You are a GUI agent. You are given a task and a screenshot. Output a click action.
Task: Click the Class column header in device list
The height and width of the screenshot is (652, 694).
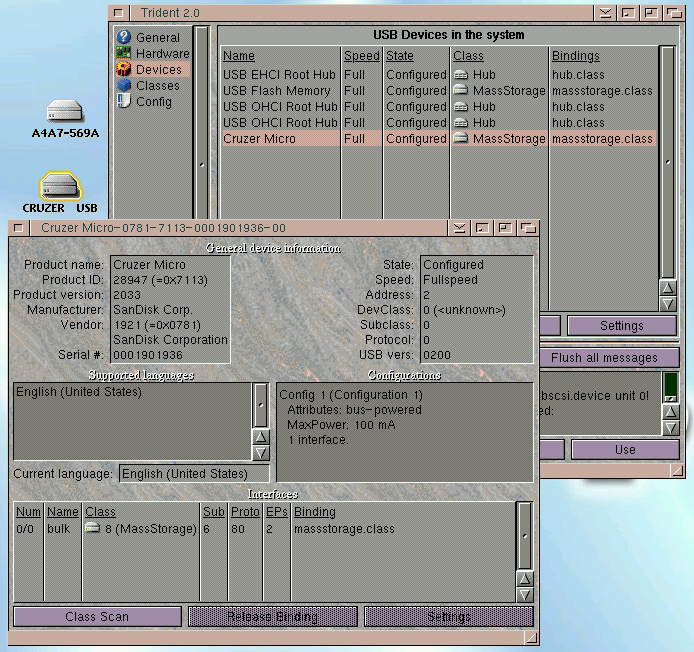point(468,56)
